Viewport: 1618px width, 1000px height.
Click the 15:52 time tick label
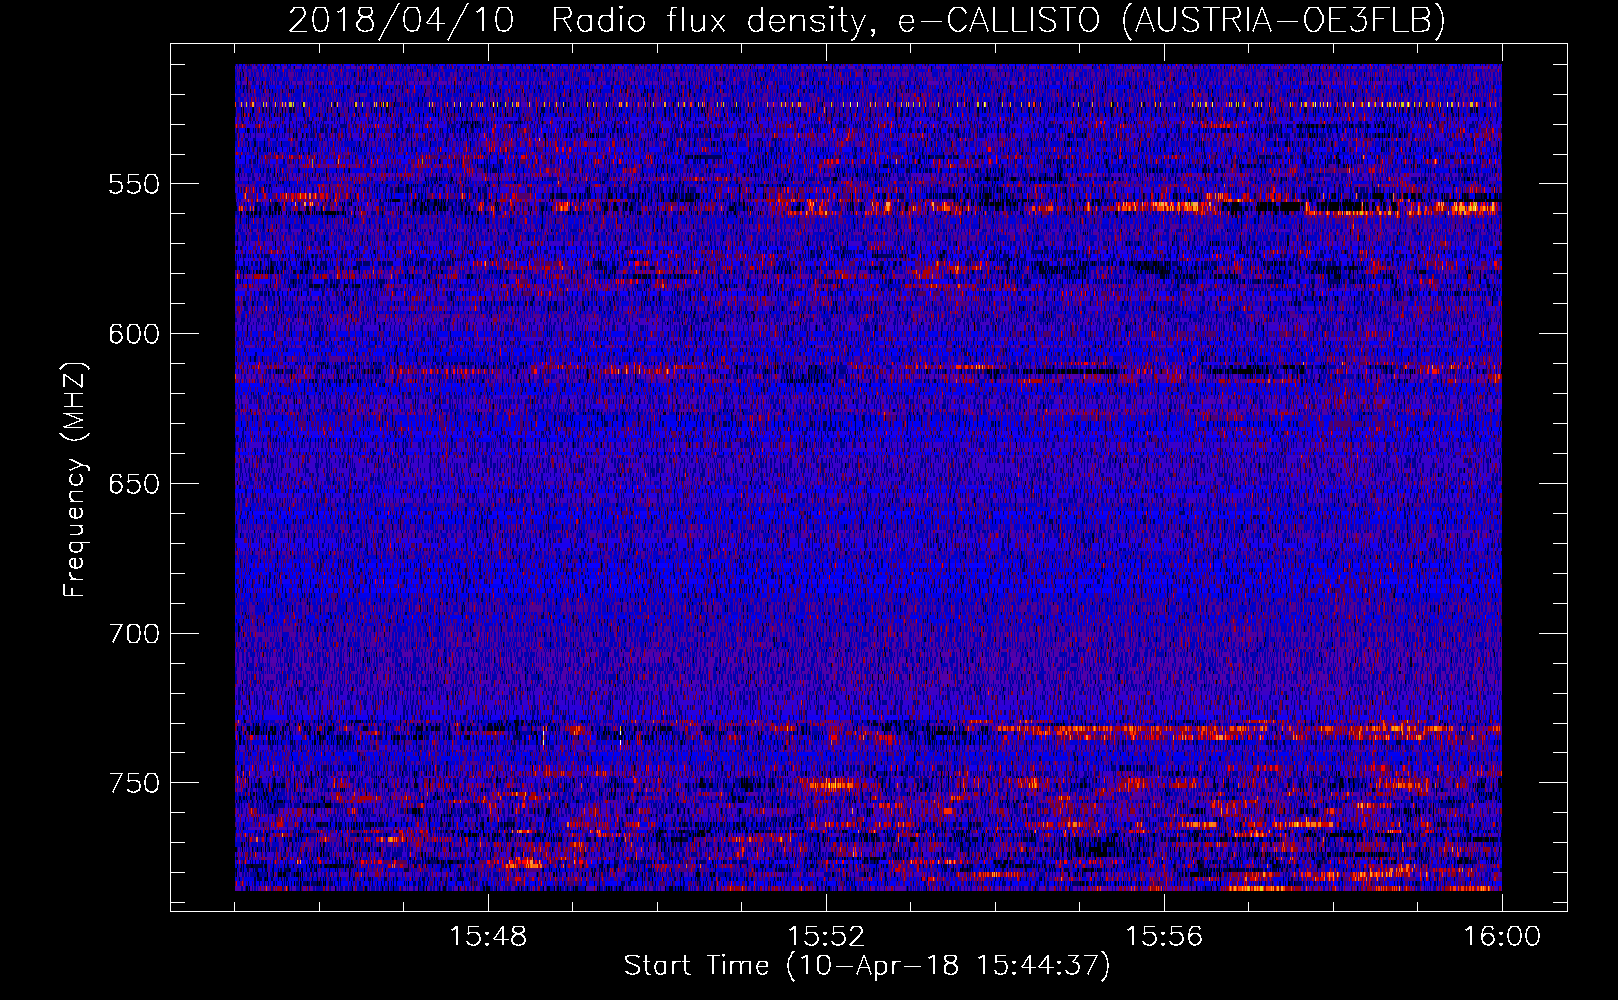tap(826, 937)
